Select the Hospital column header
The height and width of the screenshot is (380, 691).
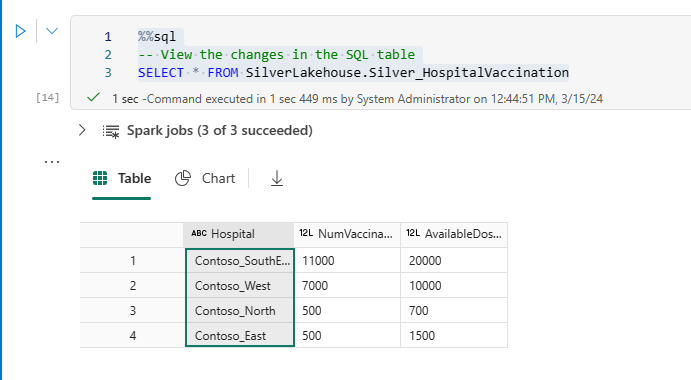click(238, 234)
